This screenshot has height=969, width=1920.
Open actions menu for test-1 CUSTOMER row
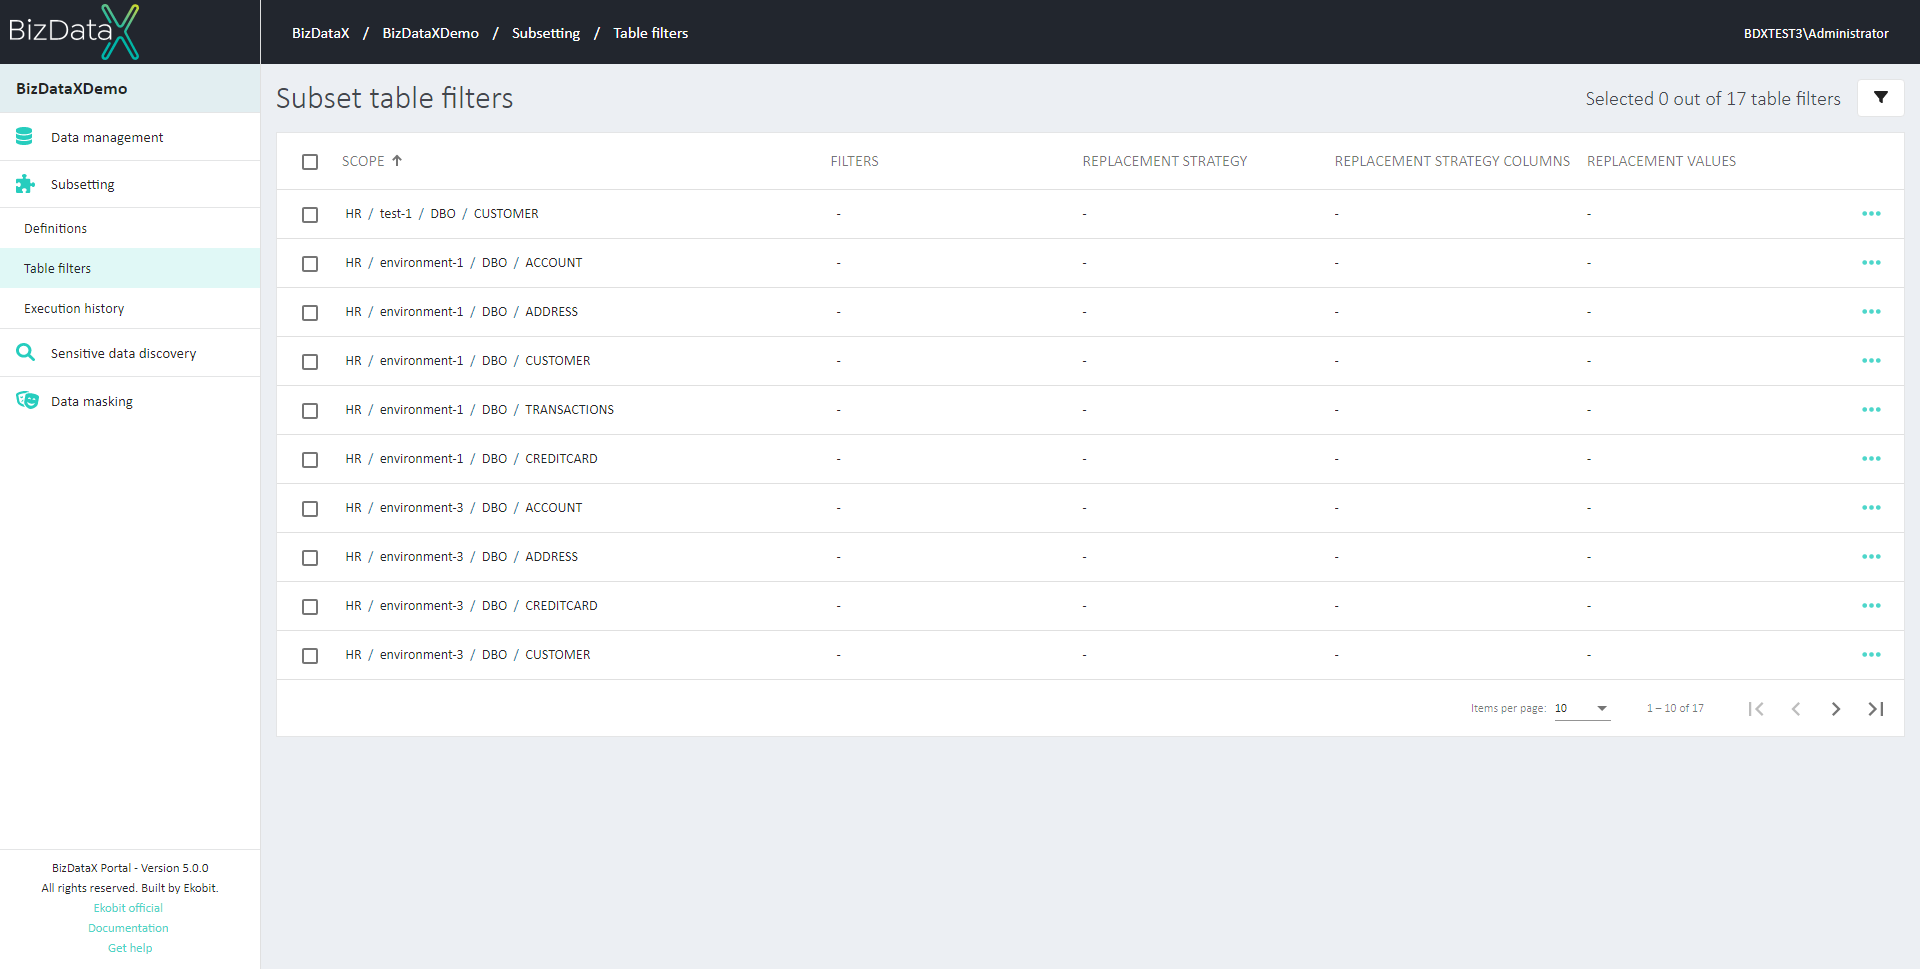point(1871,214)
